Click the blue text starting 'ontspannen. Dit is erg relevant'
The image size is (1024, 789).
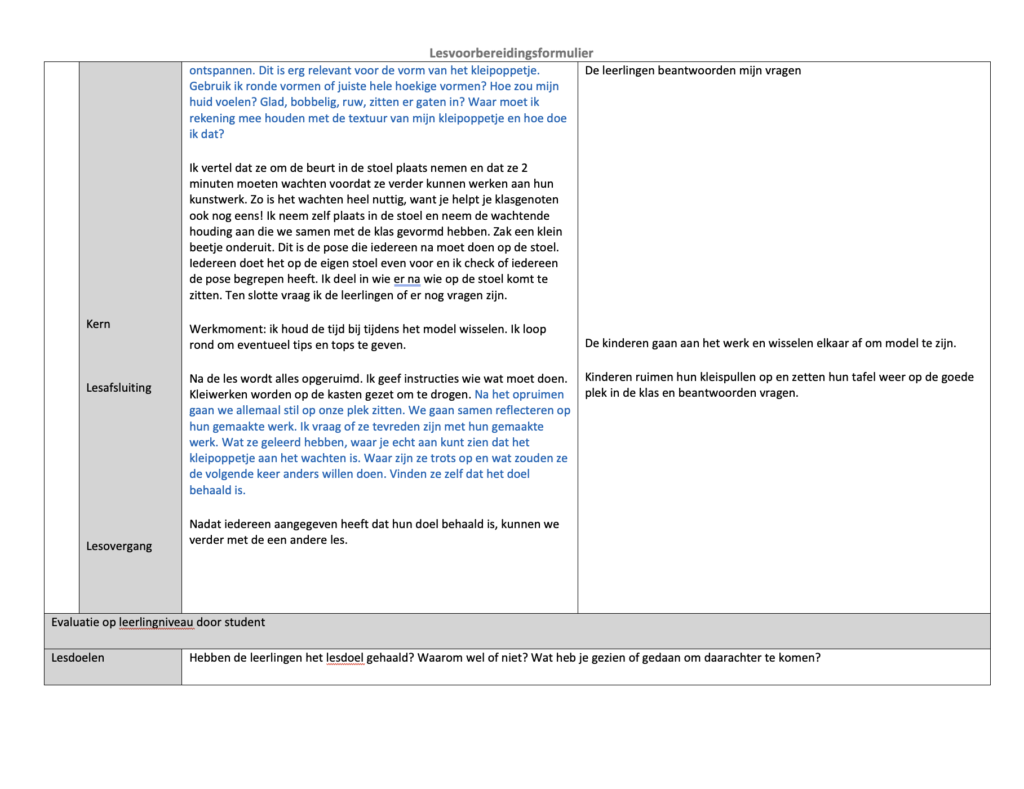click(x=378, y=102)
